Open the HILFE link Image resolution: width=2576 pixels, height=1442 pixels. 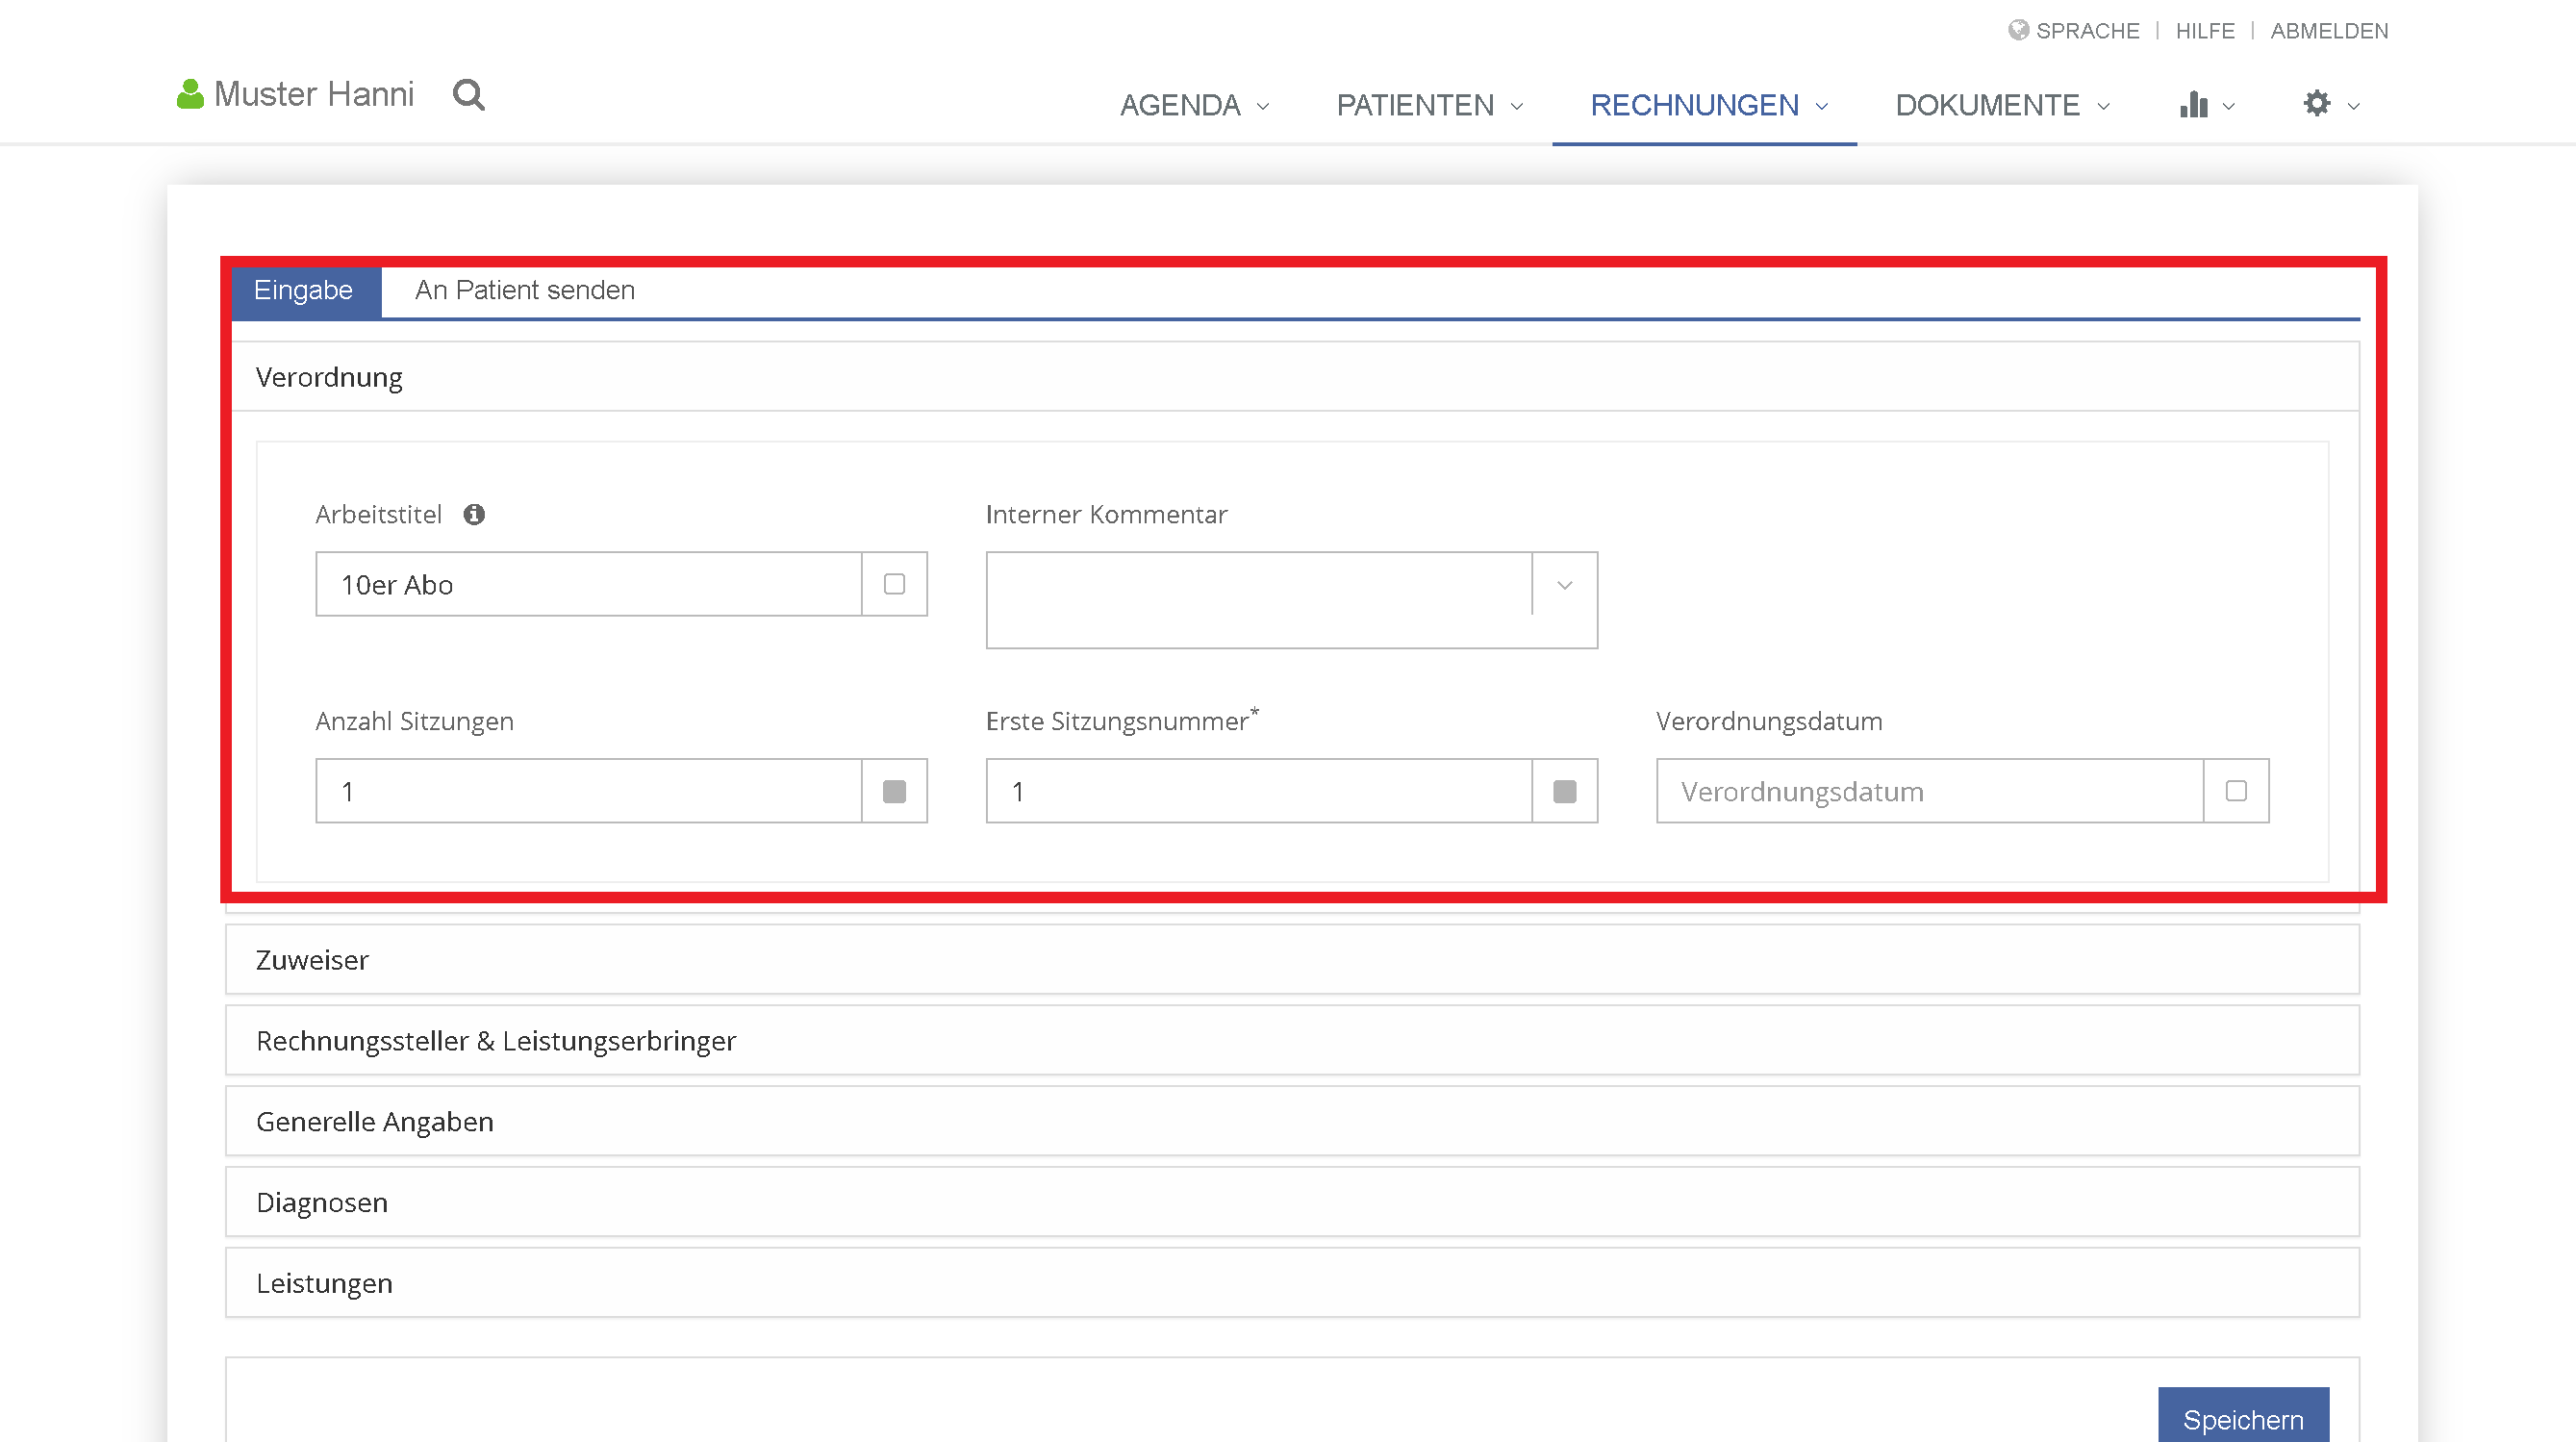tap(2205, 31)
